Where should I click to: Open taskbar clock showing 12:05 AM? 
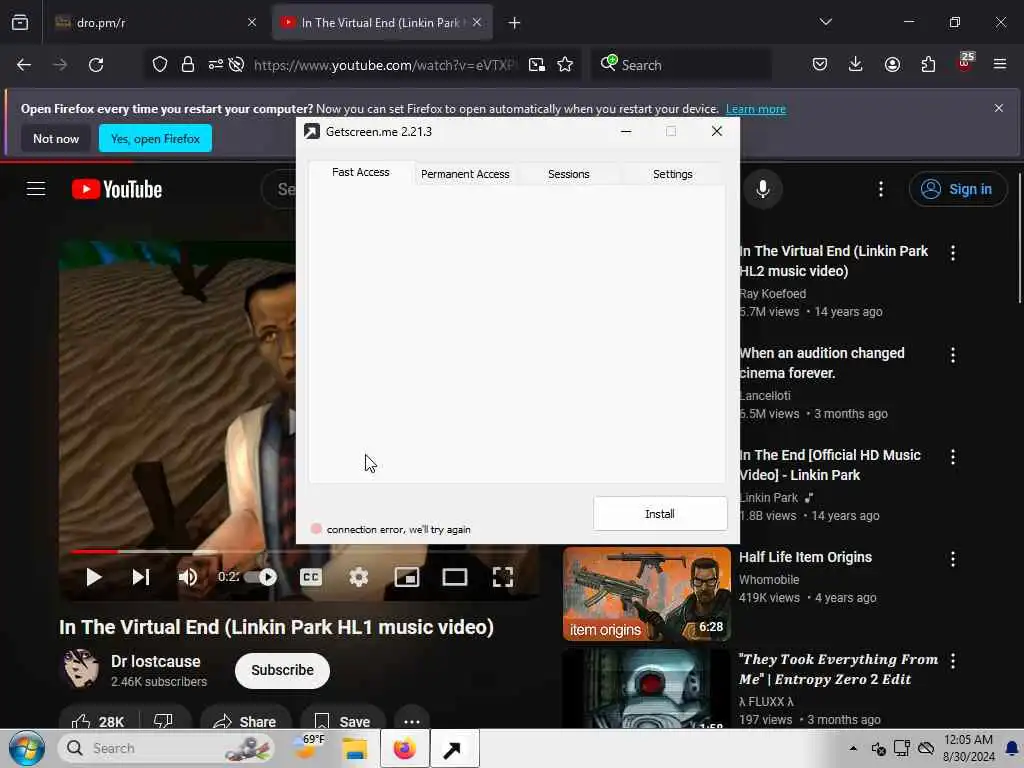(x=968, y=748)
